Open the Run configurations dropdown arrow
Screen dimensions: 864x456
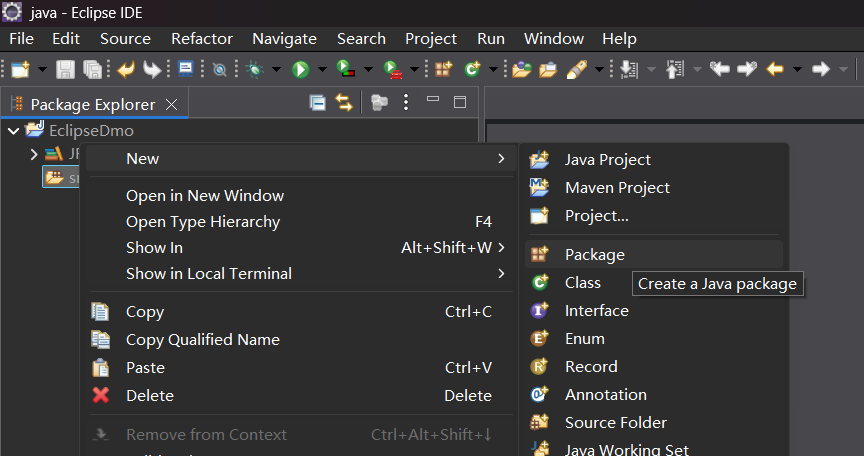(x=322, y=70)
